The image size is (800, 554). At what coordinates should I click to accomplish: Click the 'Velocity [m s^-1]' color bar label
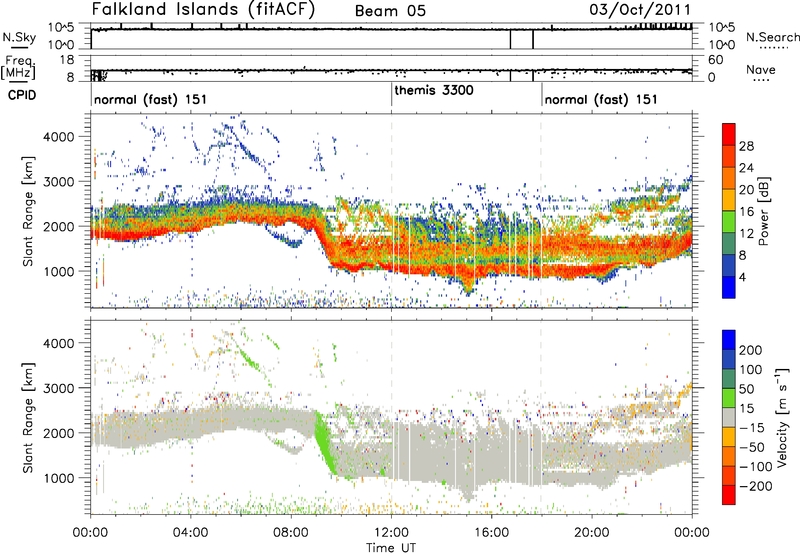click(782, 417)
